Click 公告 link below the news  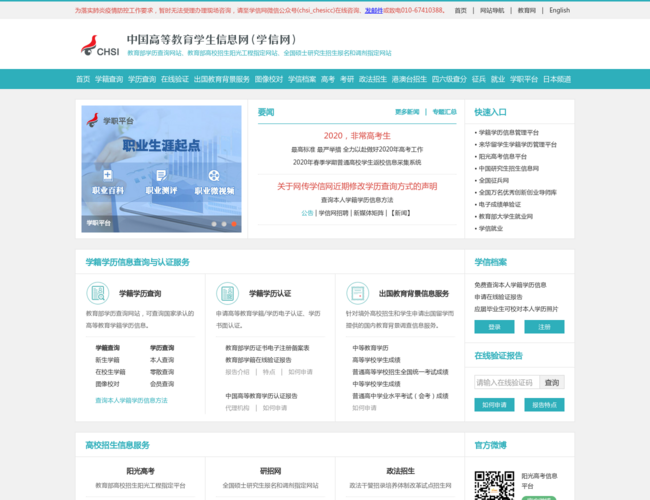point(307,213)
